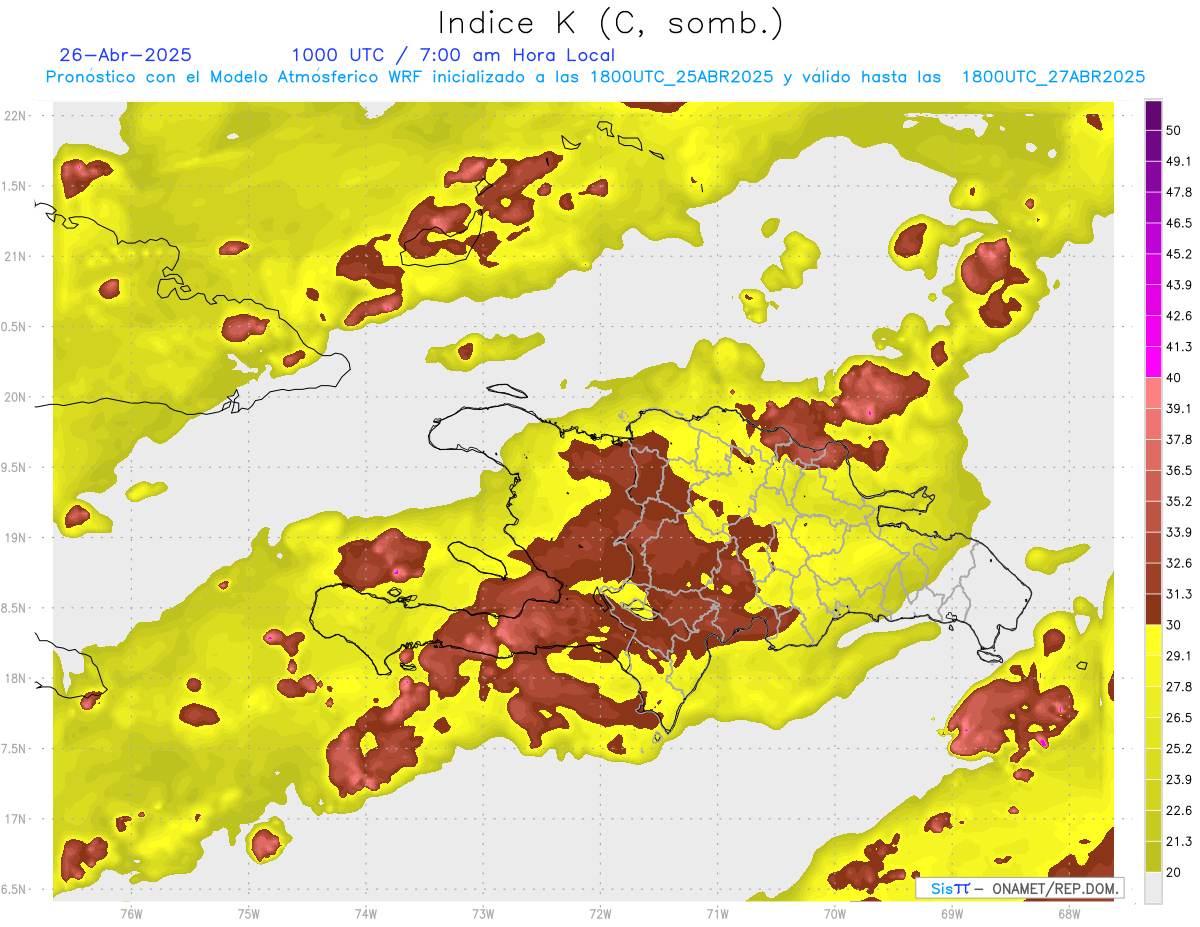Click the colorbar value "39.1"
Viewport: 1200px width, 927px height.
point(1179,408)
